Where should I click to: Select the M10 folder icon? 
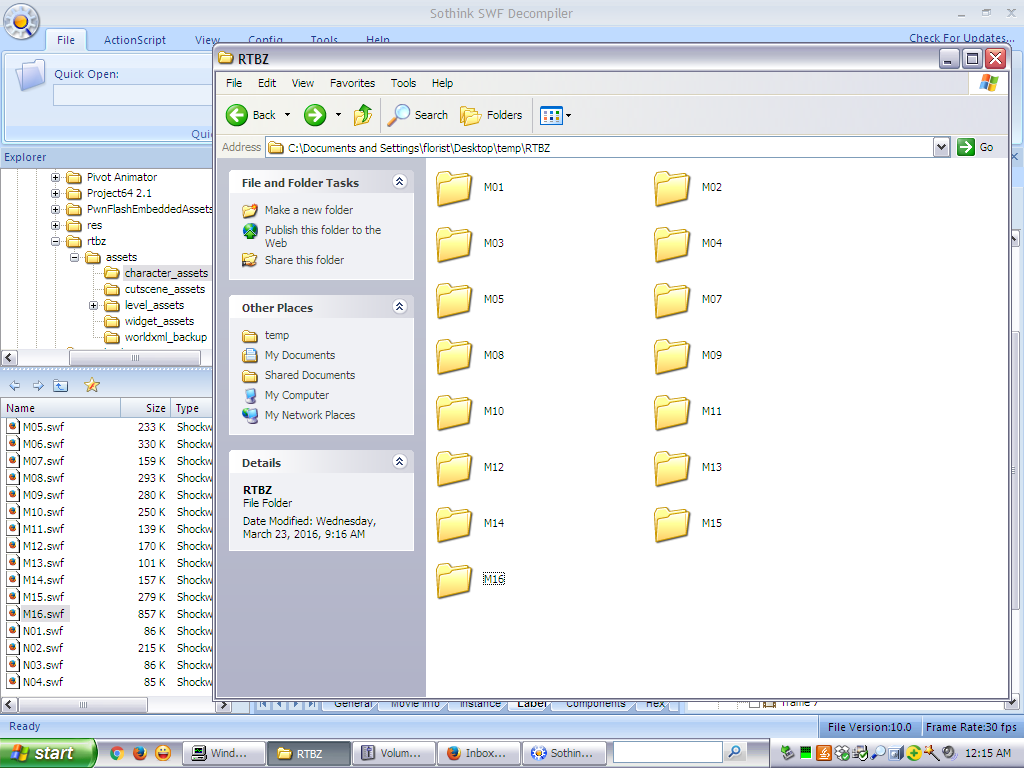pyautogui.click(x=454, y=412)
